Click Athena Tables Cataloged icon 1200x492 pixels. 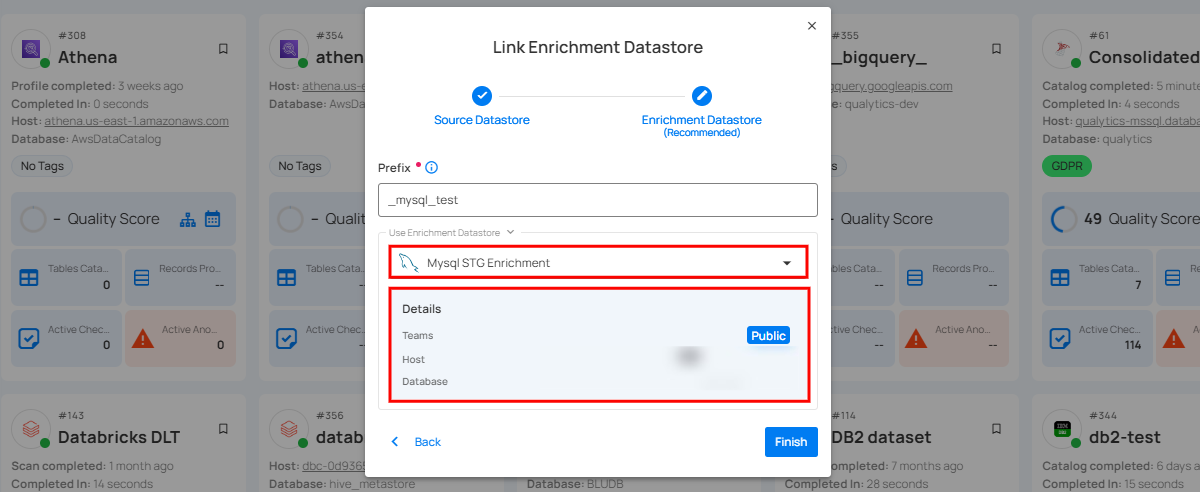pos(29,278)
